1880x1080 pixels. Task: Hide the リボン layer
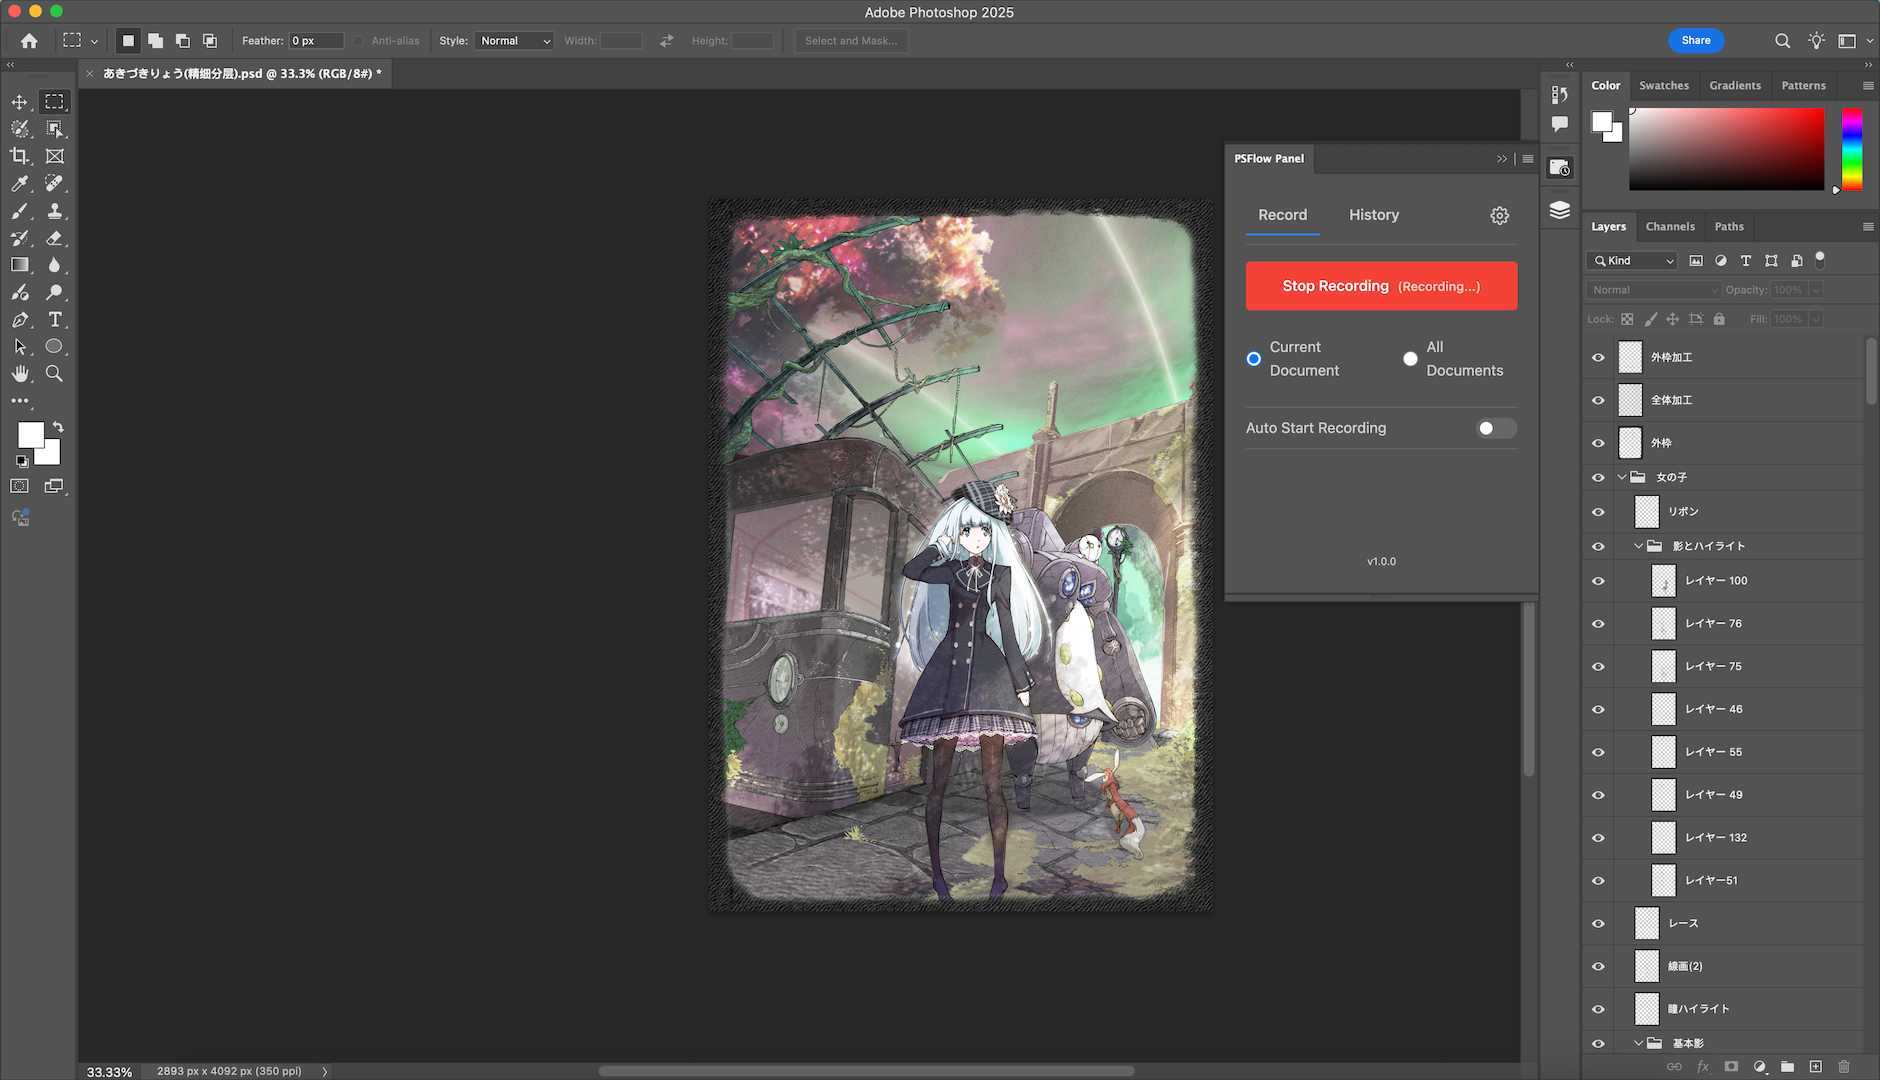click(x=1598, y=511)
